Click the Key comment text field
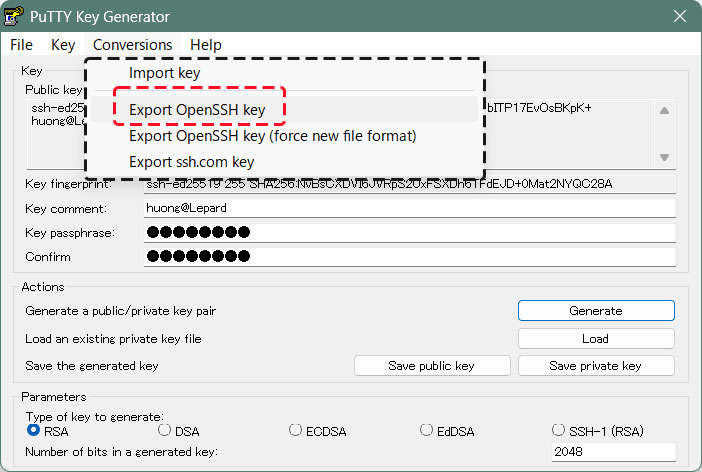Image resolution: width=702 pixels, height=472 pixels. pos(410,208)
